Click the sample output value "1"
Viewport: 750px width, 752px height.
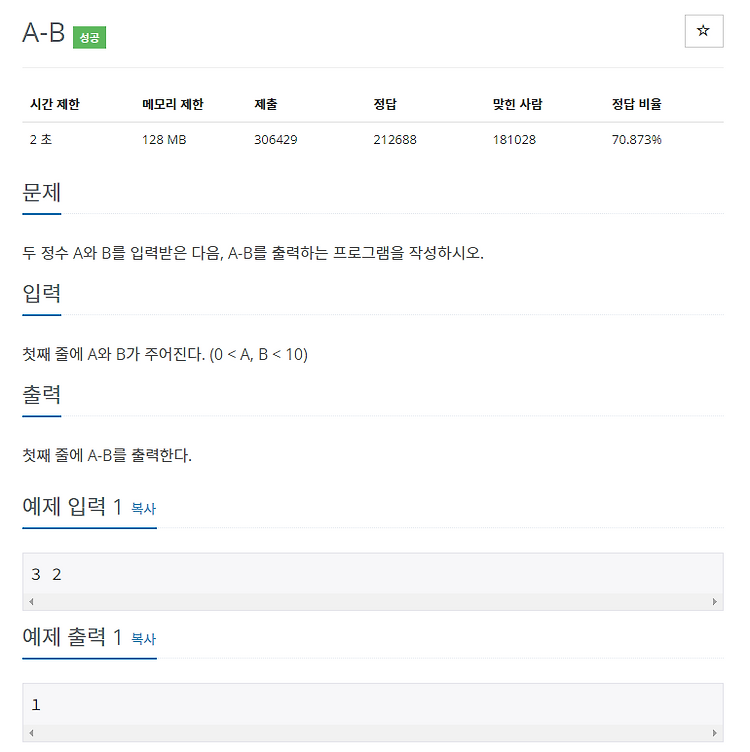36,705
